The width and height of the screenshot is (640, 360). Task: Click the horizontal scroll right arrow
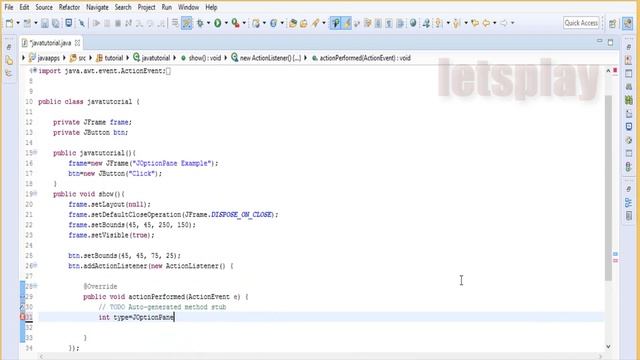600,356
